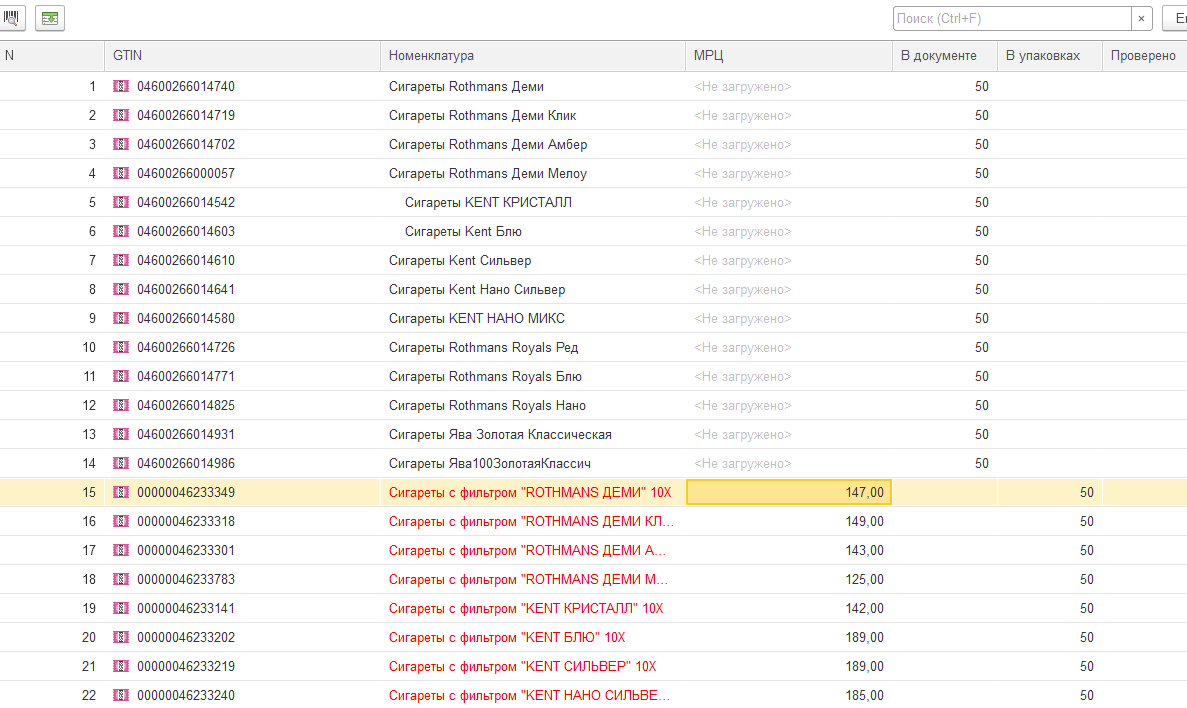Select the red item "KENT БЛЮ" 10X
This screenshot has width=1187, height=708.
[x=506, y=638]
